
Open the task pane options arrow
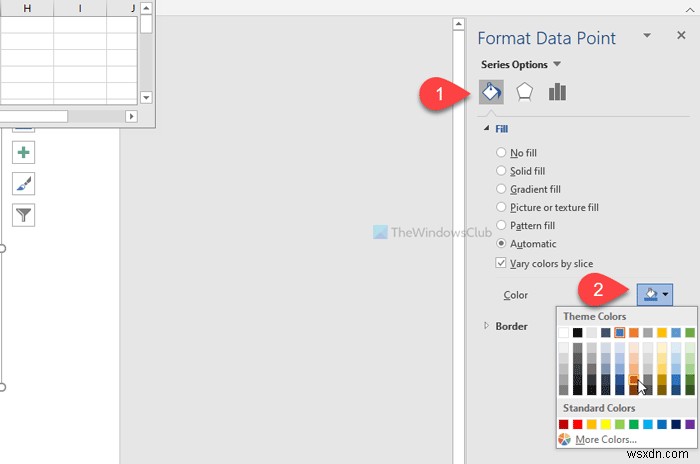tap(646, 35)
